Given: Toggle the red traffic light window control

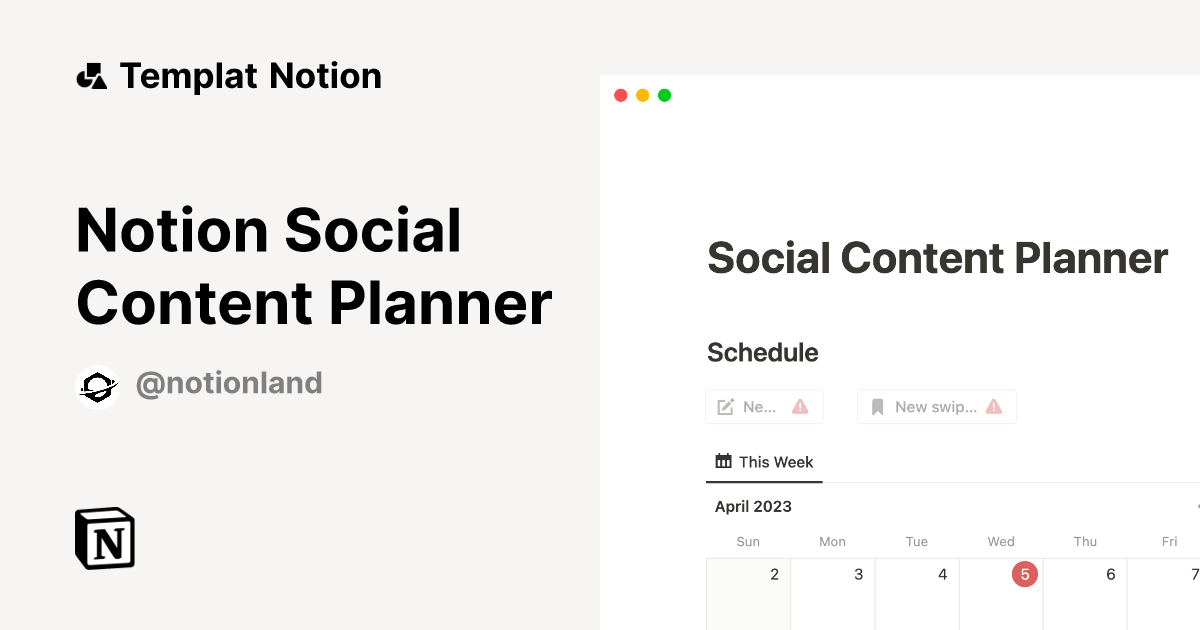Looking at the screenshot, I should tap(621, 95).
